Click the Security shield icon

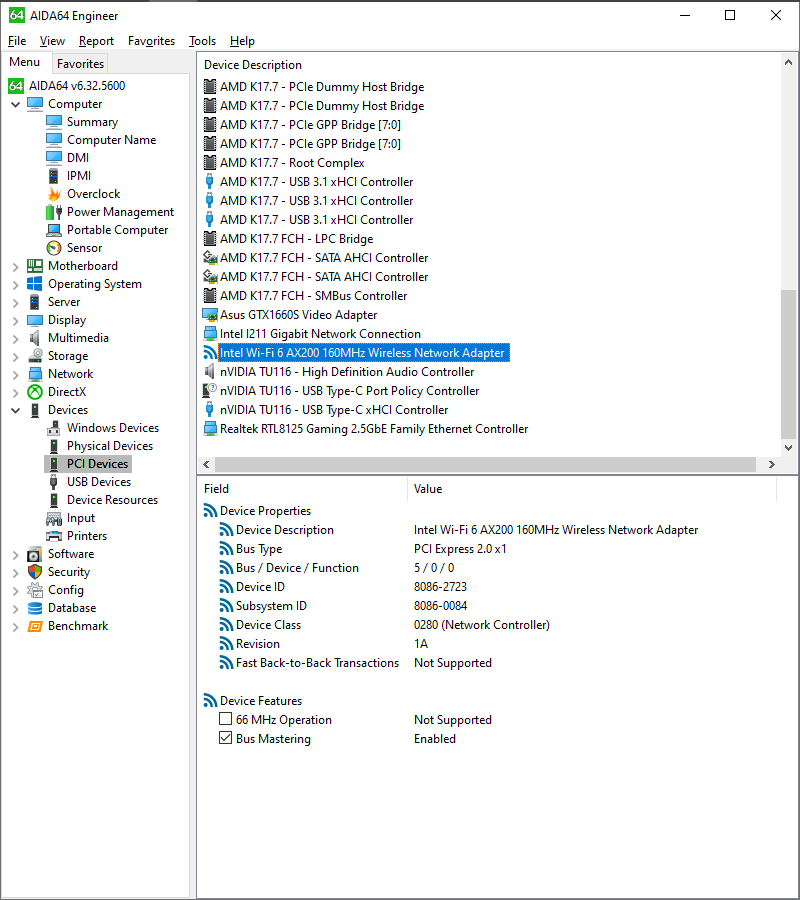[35, 572]
